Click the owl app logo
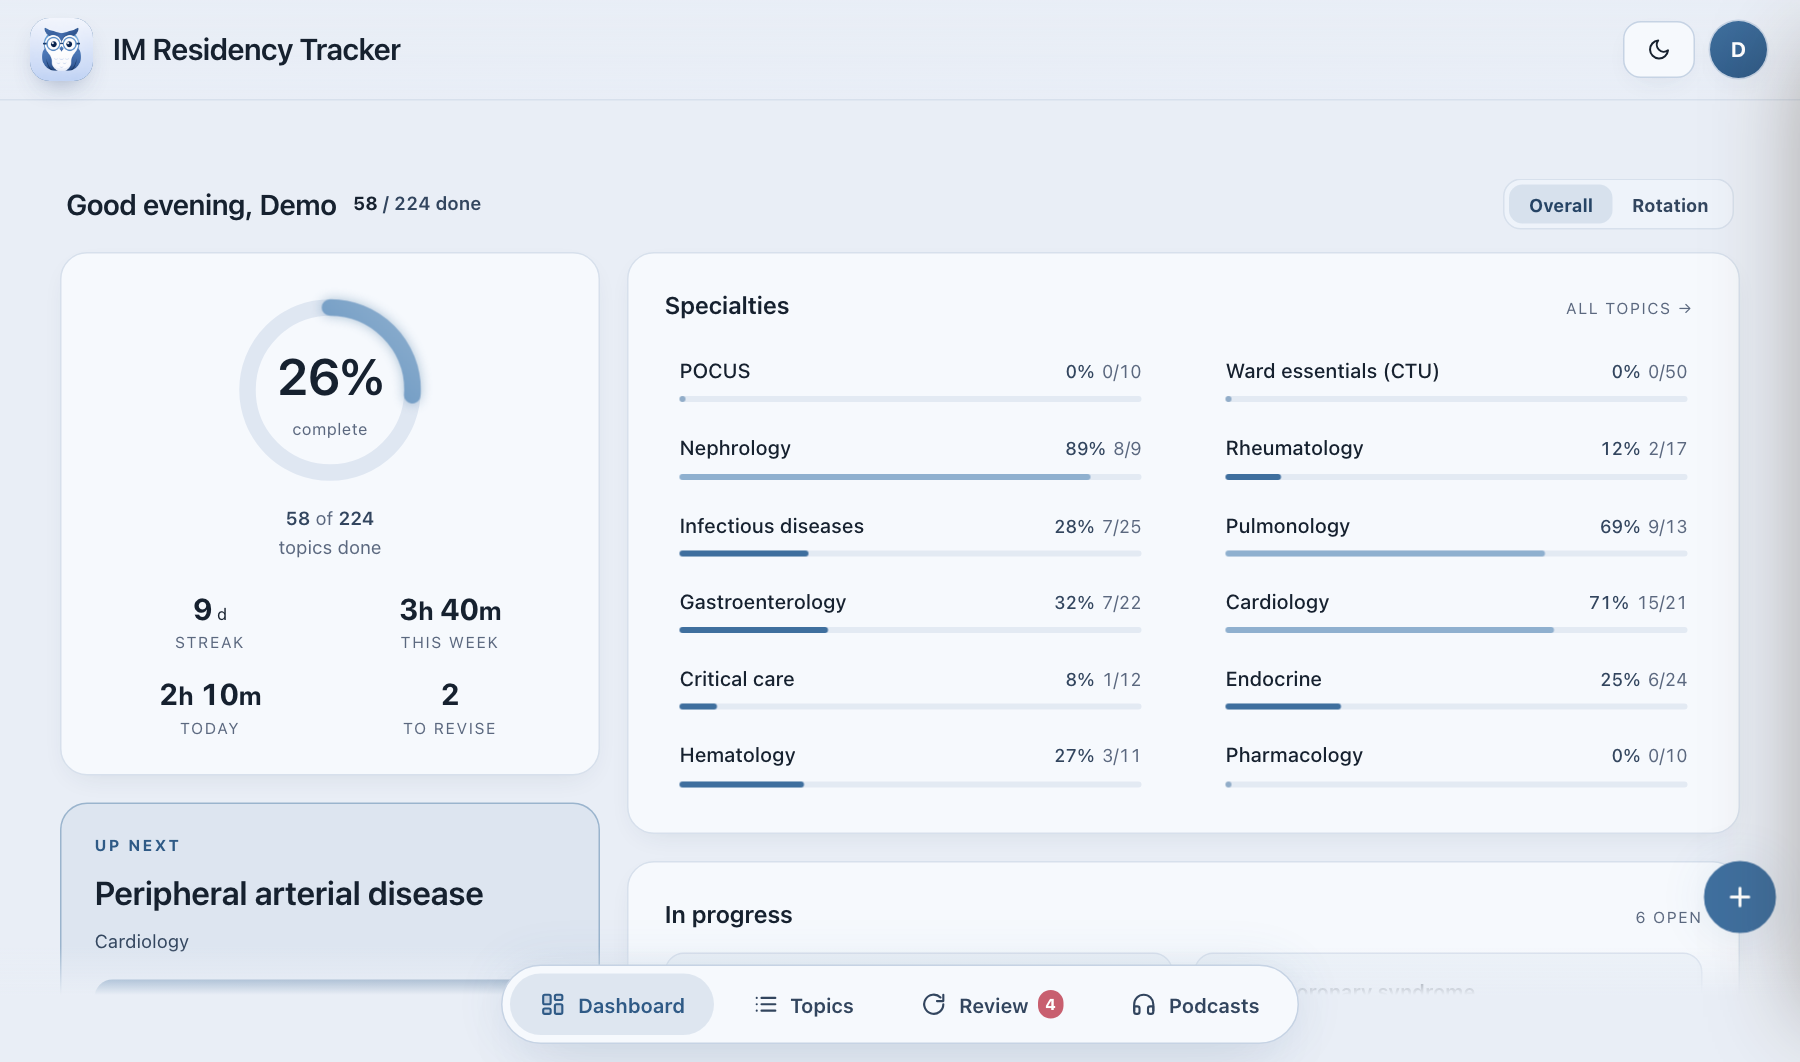 click(61, 49)
